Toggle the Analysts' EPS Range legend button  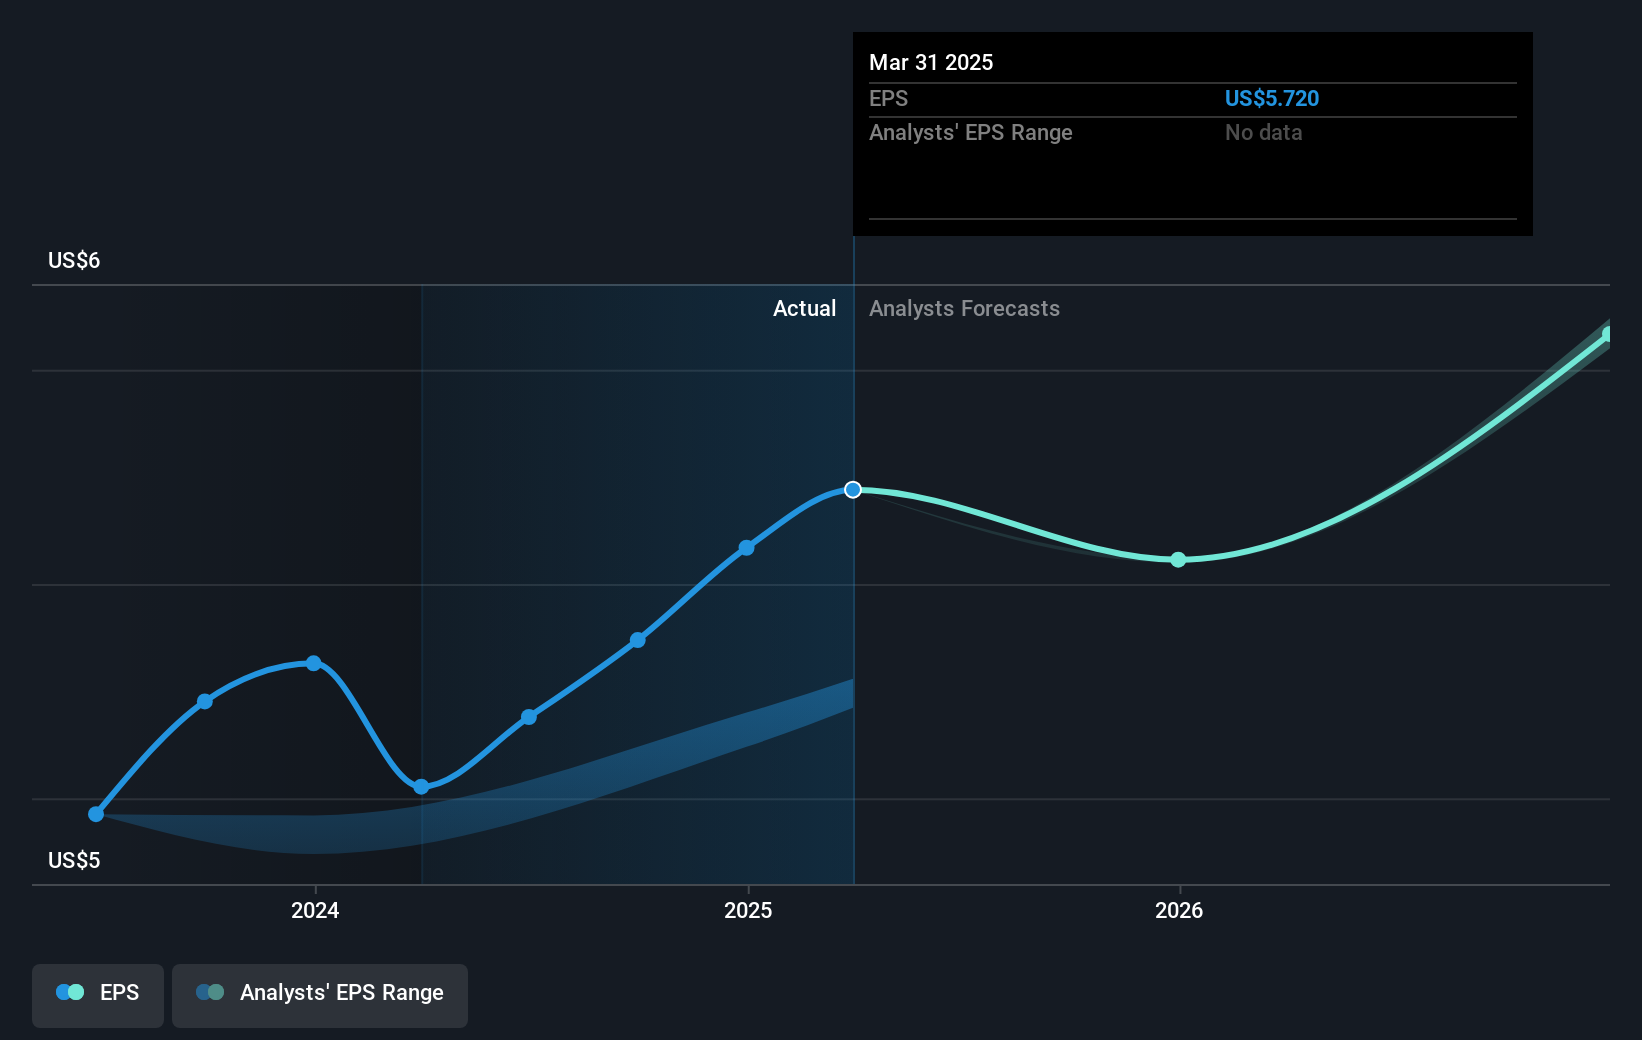(x=320, y=995)
